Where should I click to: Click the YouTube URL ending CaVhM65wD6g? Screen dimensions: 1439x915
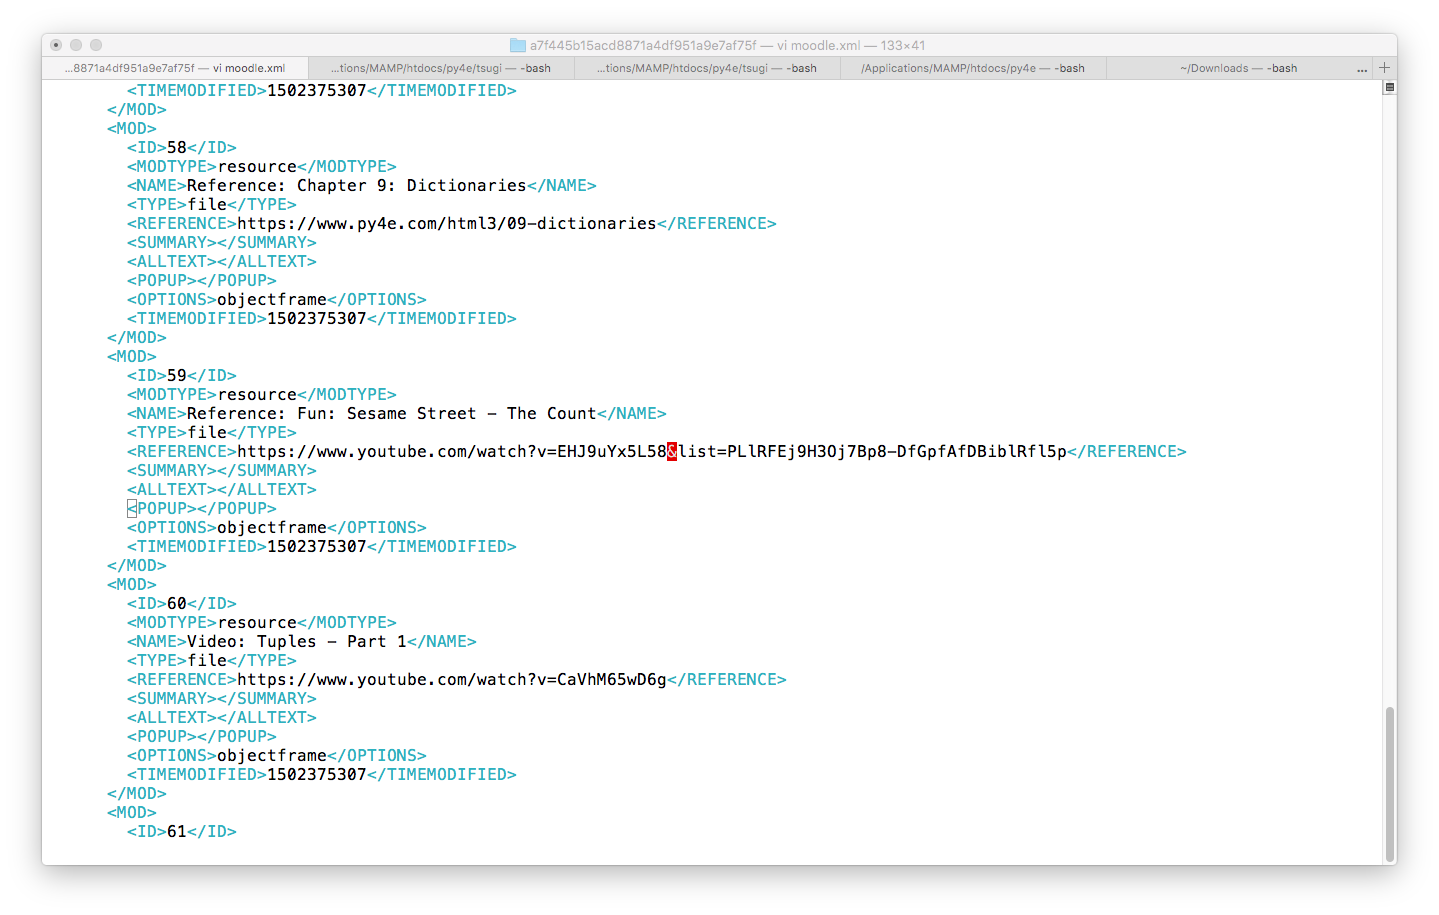tap(452, 680)
